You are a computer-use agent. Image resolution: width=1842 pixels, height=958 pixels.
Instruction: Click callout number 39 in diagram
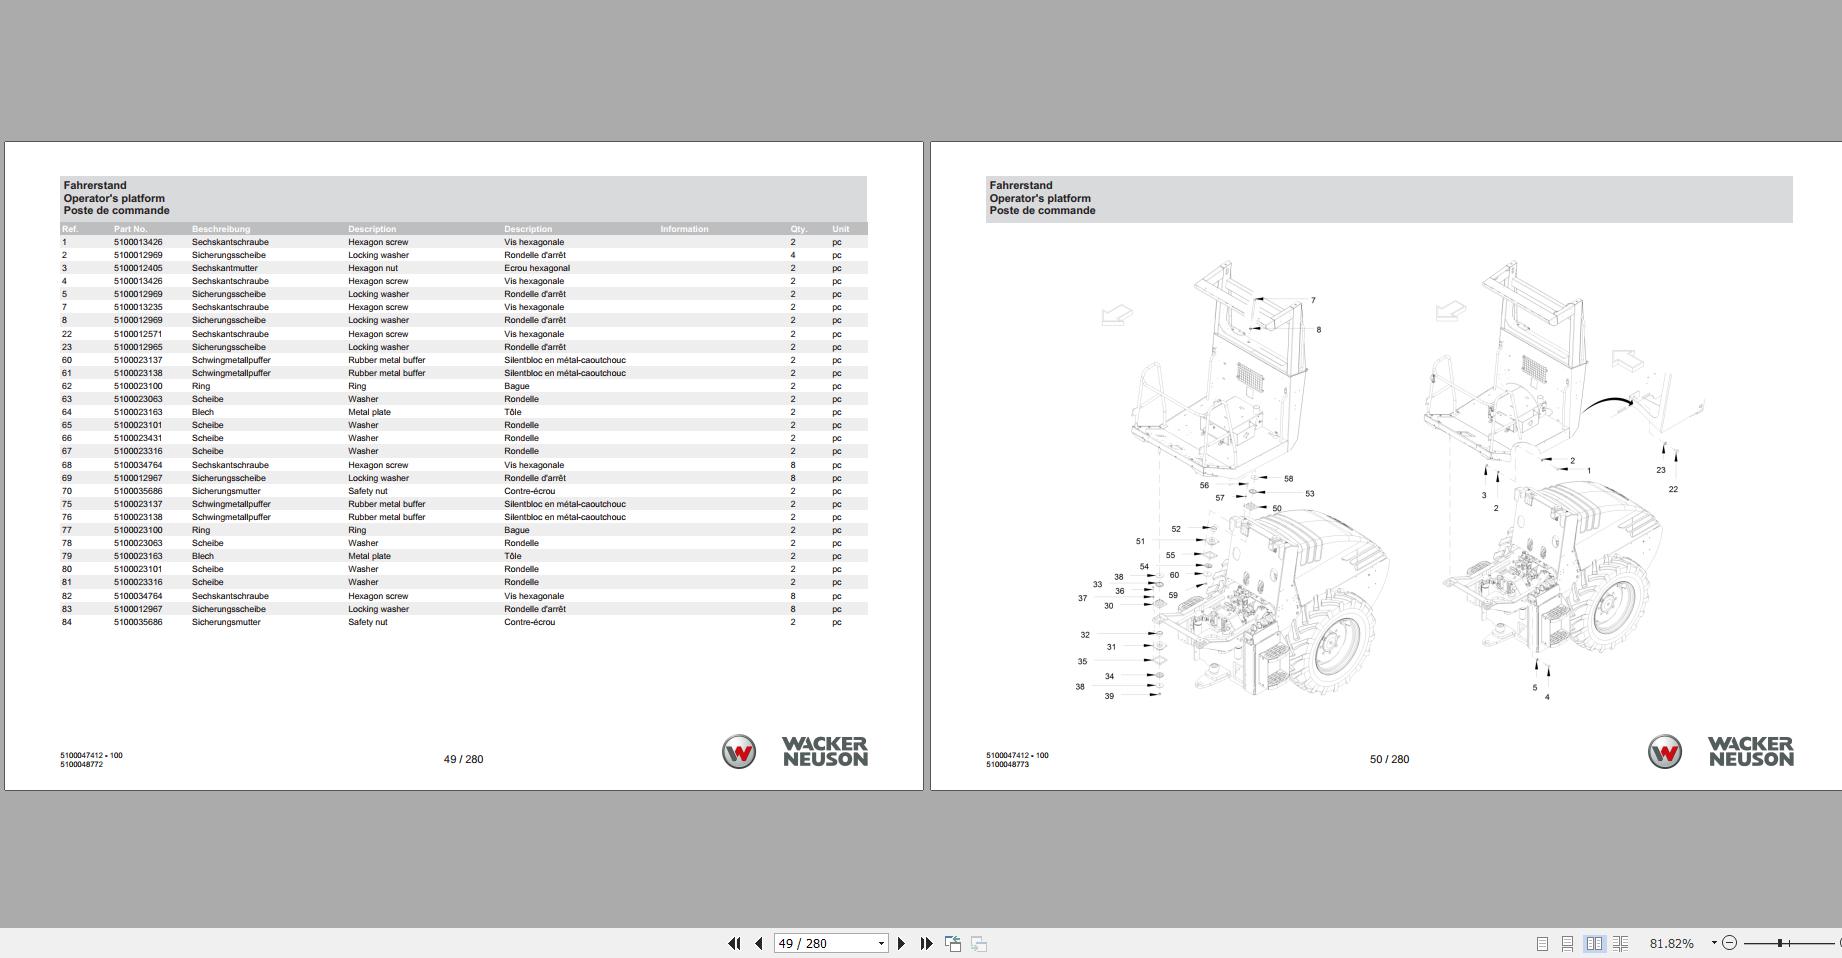click(1109, 696)
